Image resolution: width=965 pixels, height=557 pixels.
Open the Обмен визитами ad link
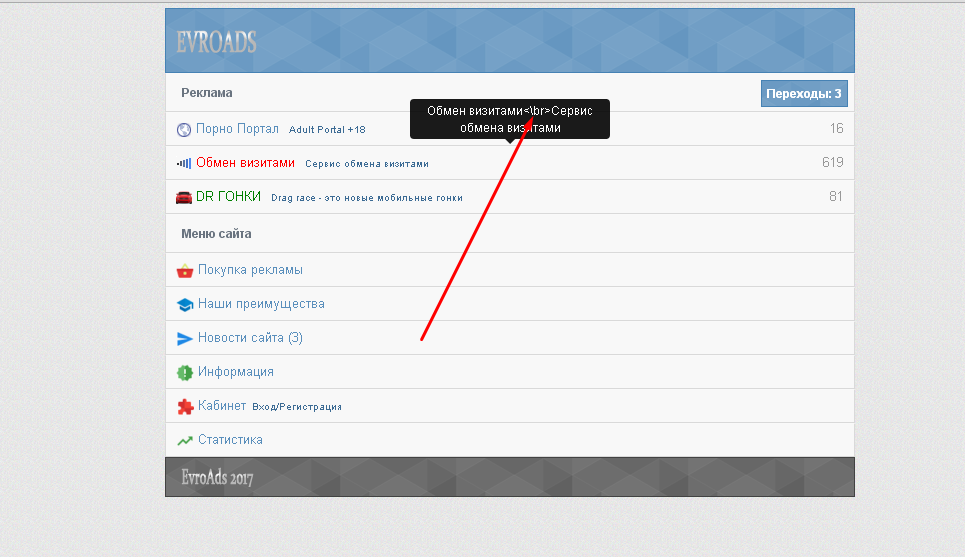245,163
